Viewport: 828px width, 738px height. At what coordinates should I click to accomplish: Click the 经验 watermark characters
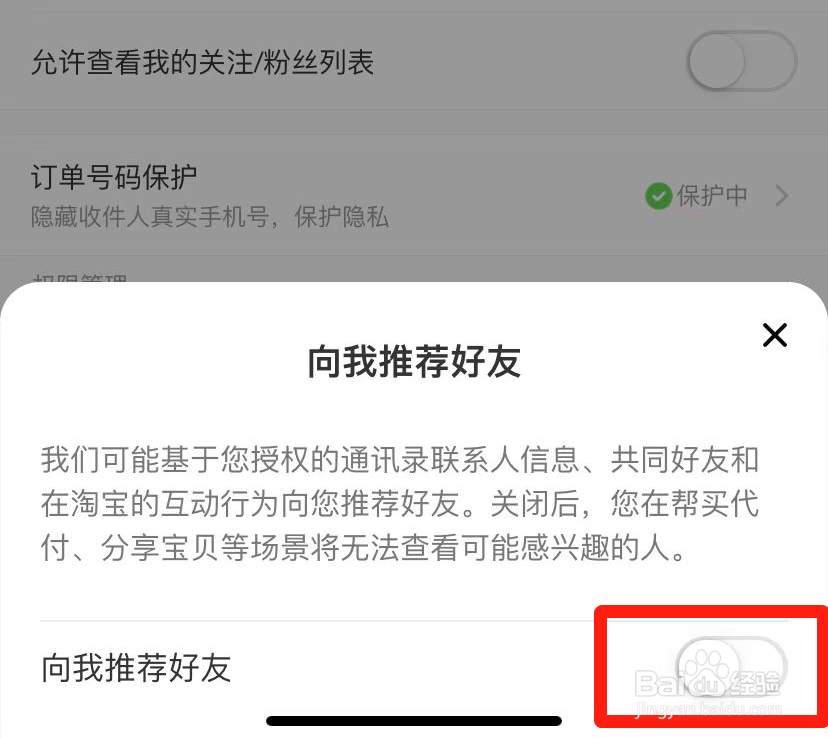tap(757, 683)
